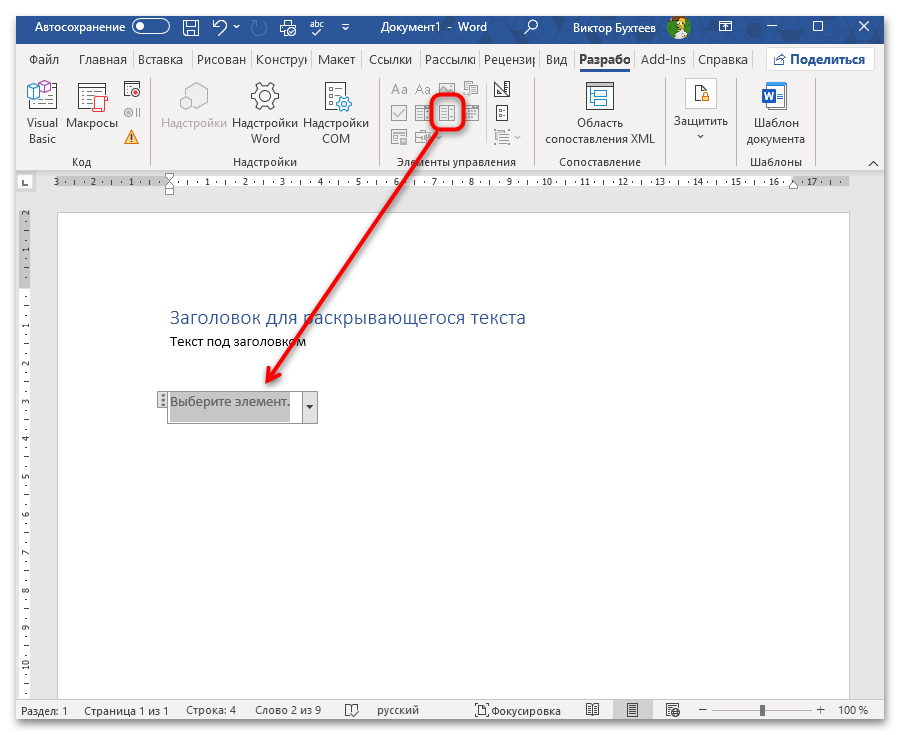900x735 pixels.
Task: Open the Файл menu
Action: [43, 59]
